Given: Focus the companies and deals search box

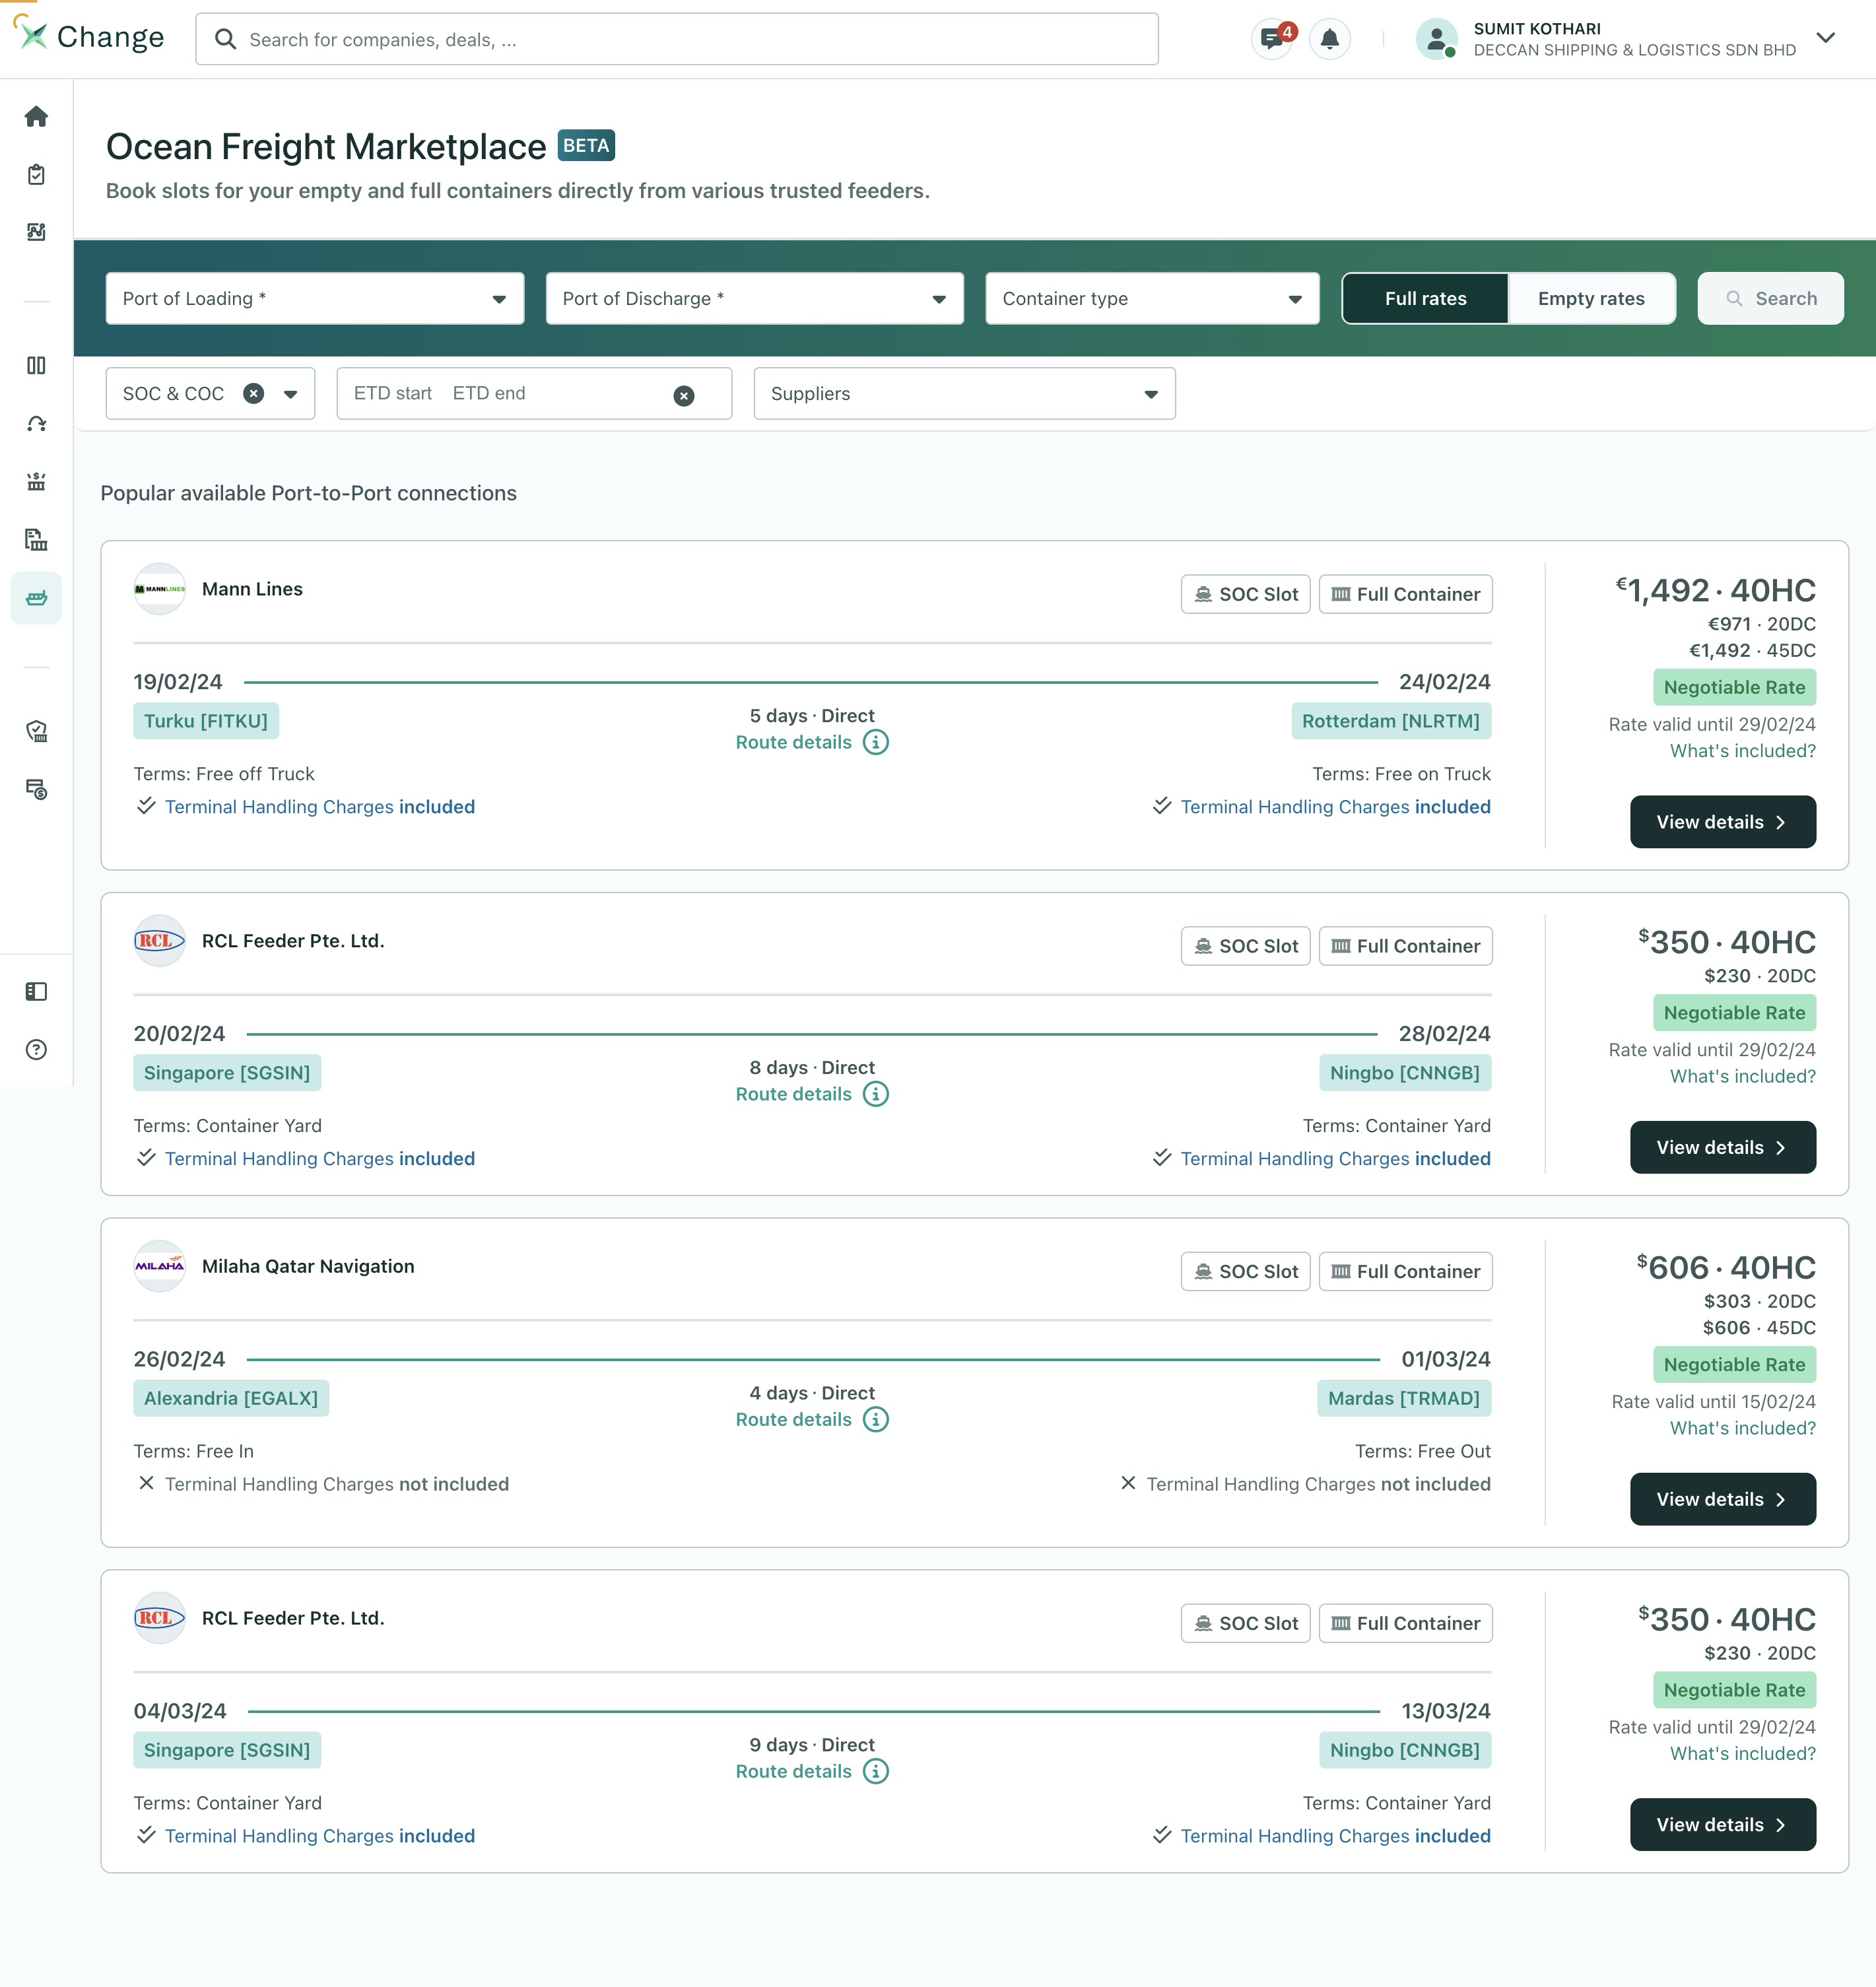Looking at the screenshot, I should (x=676, y=39).
